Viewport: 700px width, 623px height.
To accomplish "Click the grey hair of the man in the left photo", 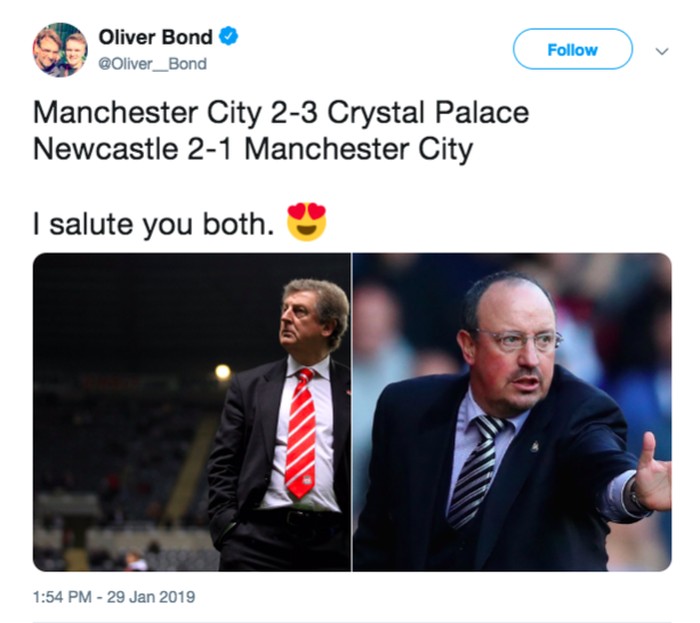I will [x=322, y=299].
